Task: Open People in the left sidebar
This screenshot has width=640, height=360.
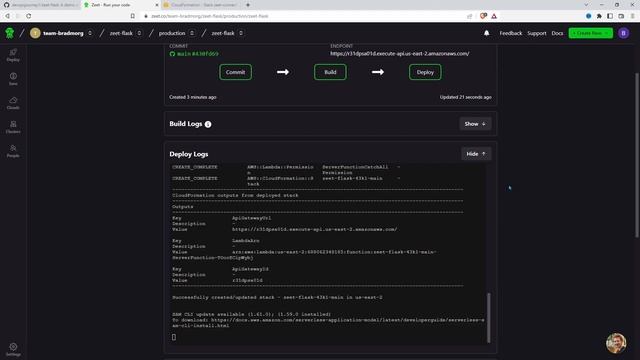Action: 13,151
